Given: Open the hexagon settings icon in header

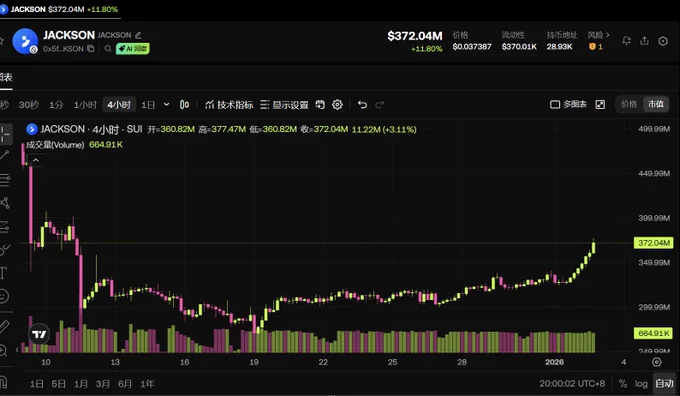Looking at the screenshot, I should tap(663, 41).
